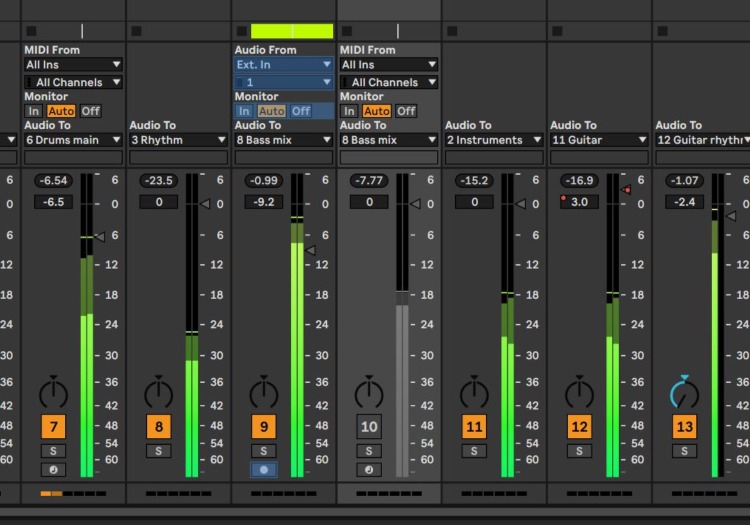This screenshot has width=750, height=525.
Task: Click the pan knob on track 10
Action: 369,393
